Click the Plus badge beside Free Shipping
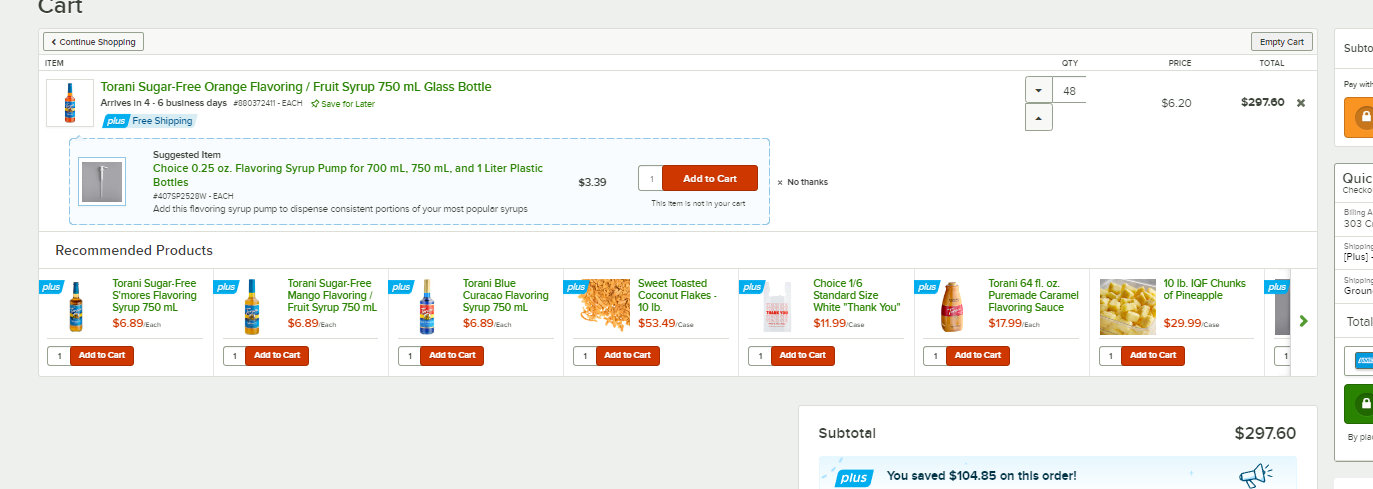The image size is (1373, 489). point(116,121)
